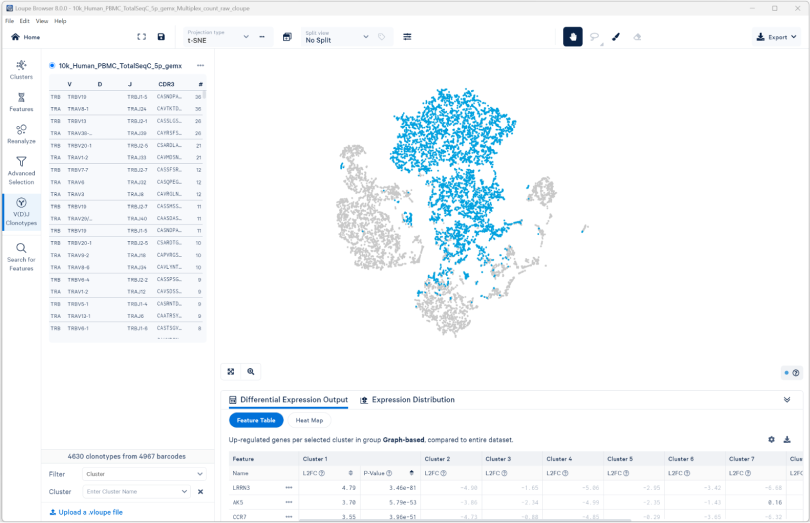Open the Split view dropdown
The image size is (810, 523).
click(331, 37)
